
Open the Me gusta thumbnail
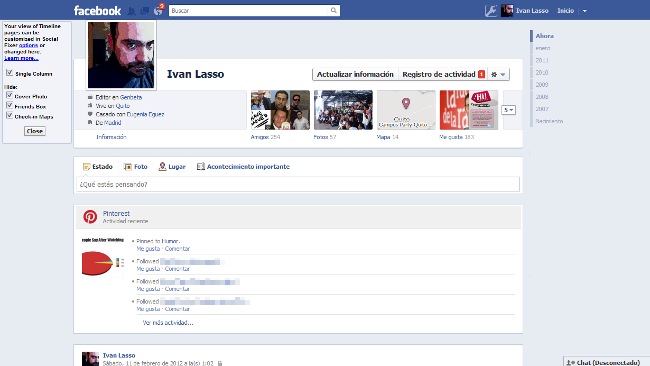[x=469, y=110]
